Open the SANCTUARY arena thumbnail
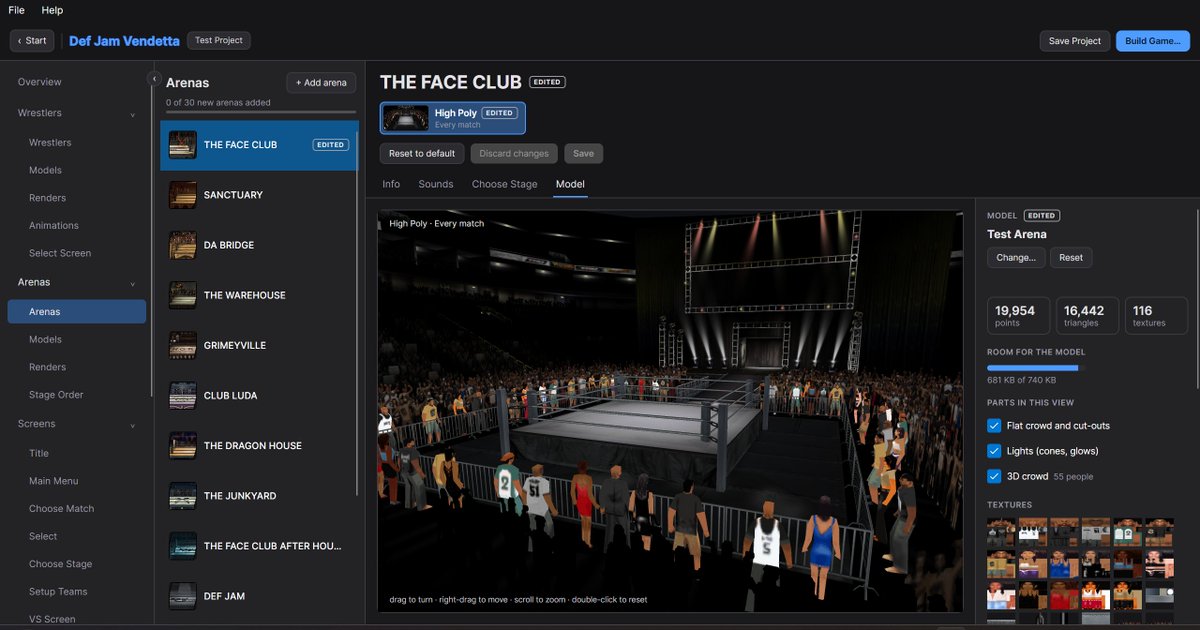 point(182,195)
